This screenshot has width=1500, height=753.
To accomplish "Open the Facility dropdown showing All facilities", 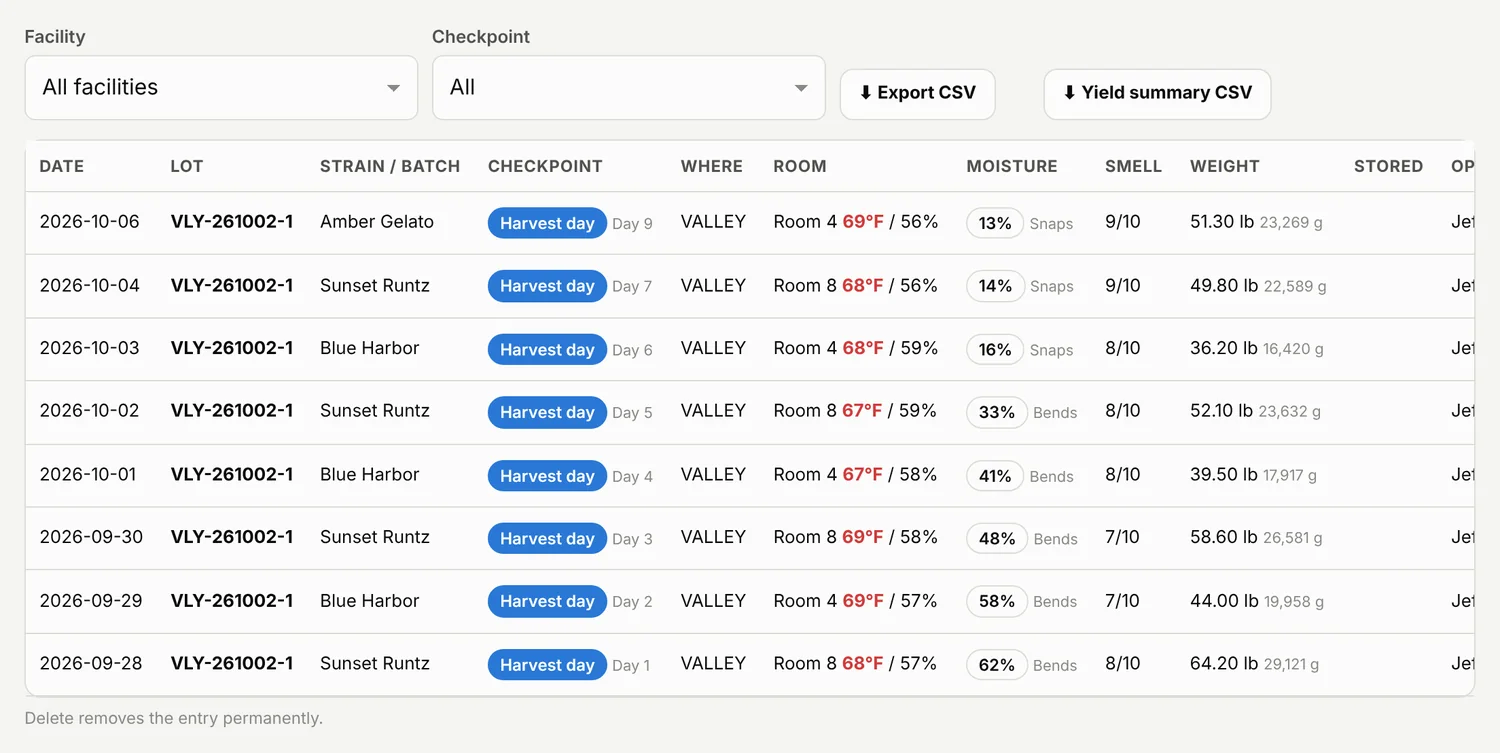I will [x=221, y=88].
